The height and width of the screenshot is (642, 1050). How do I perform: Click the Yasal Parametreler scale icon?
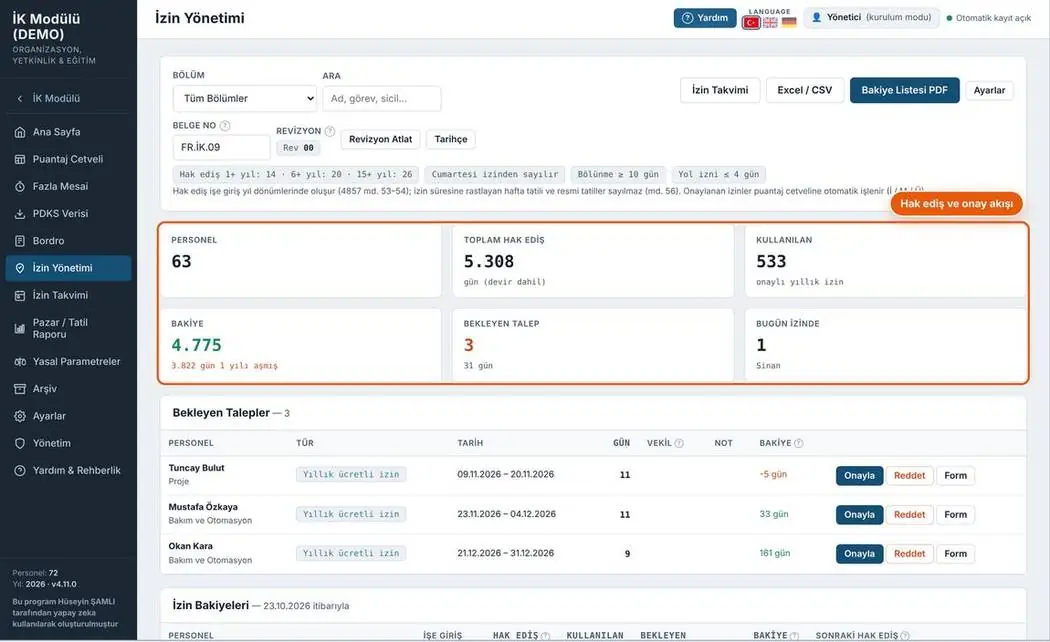tap(20, 362)
